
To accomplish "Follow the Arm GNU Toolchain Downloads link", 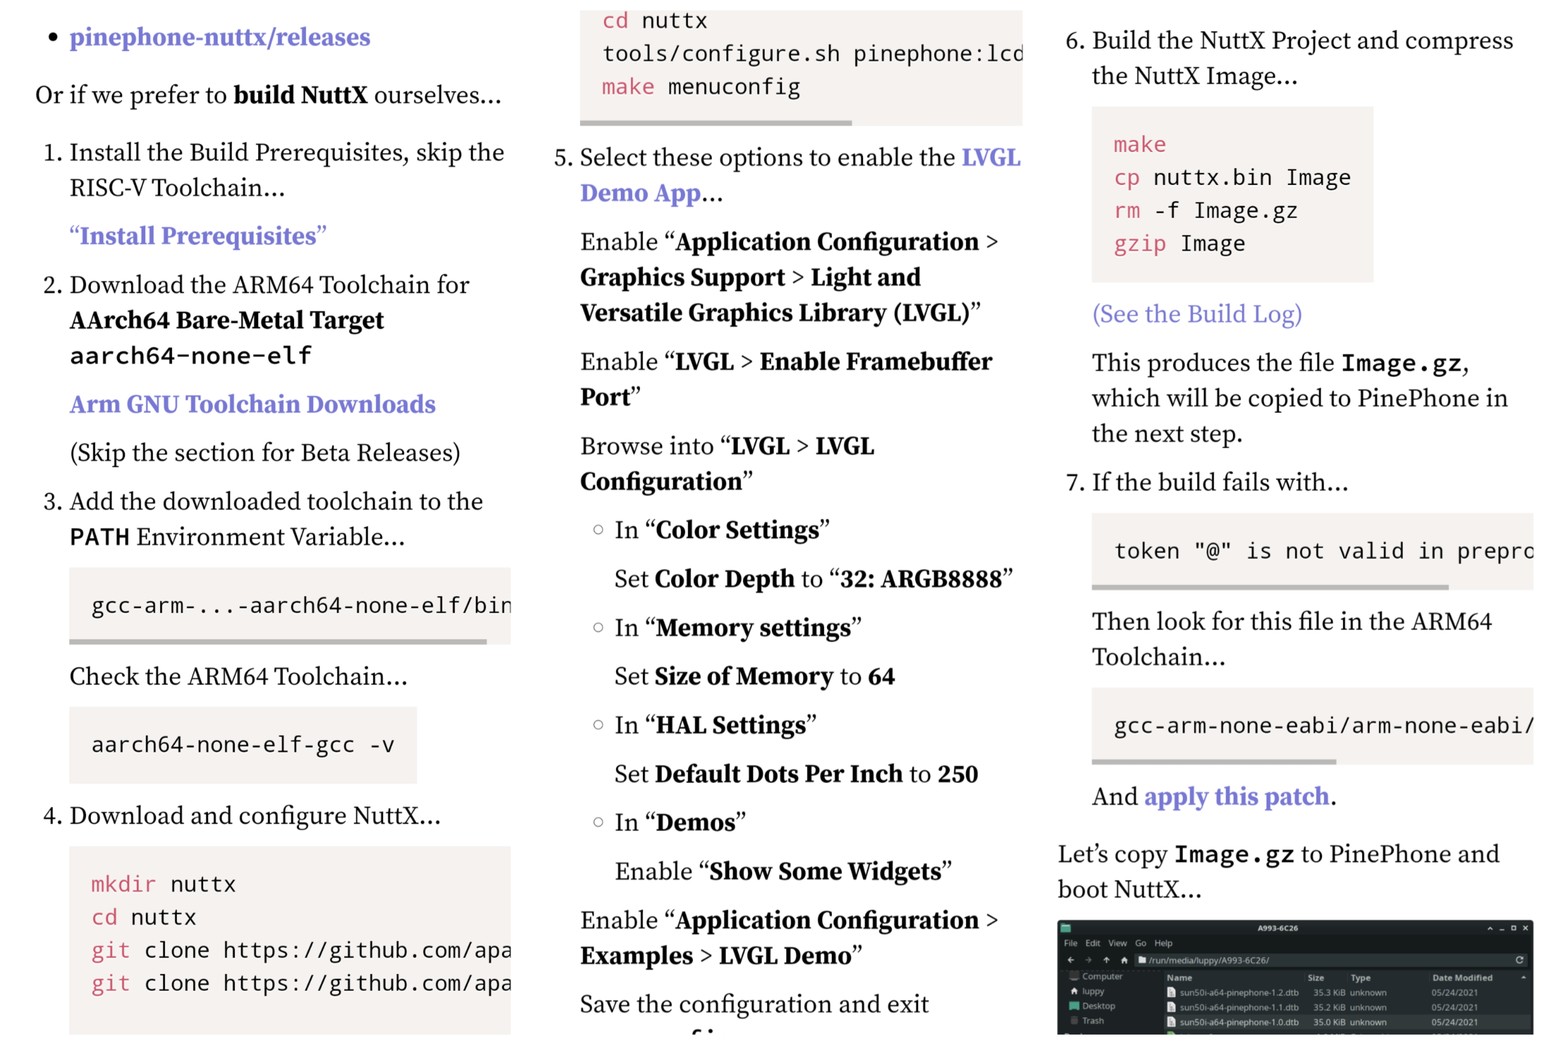I will pos(252,404).
